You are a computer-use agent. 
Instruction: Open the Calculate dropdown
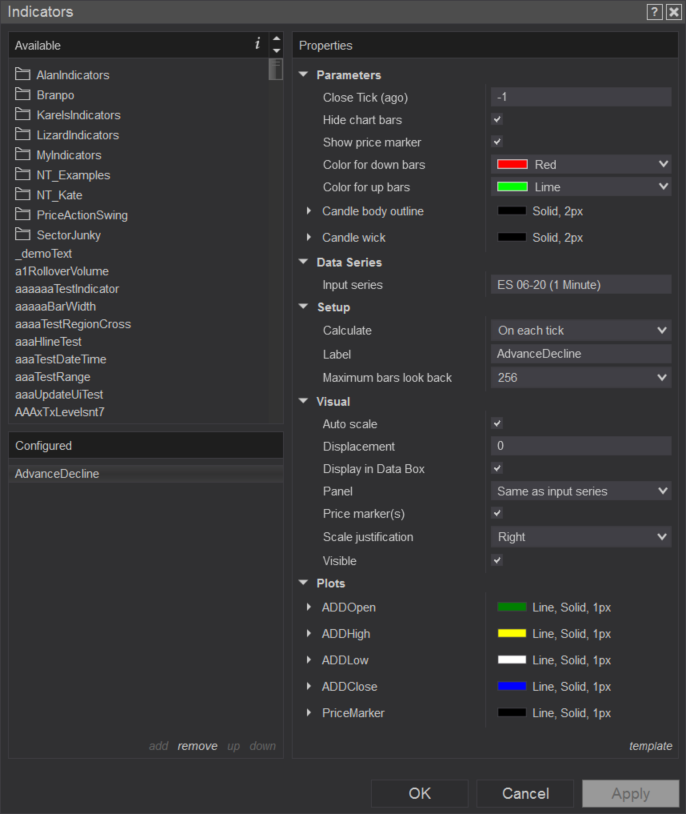pos(581,330)
